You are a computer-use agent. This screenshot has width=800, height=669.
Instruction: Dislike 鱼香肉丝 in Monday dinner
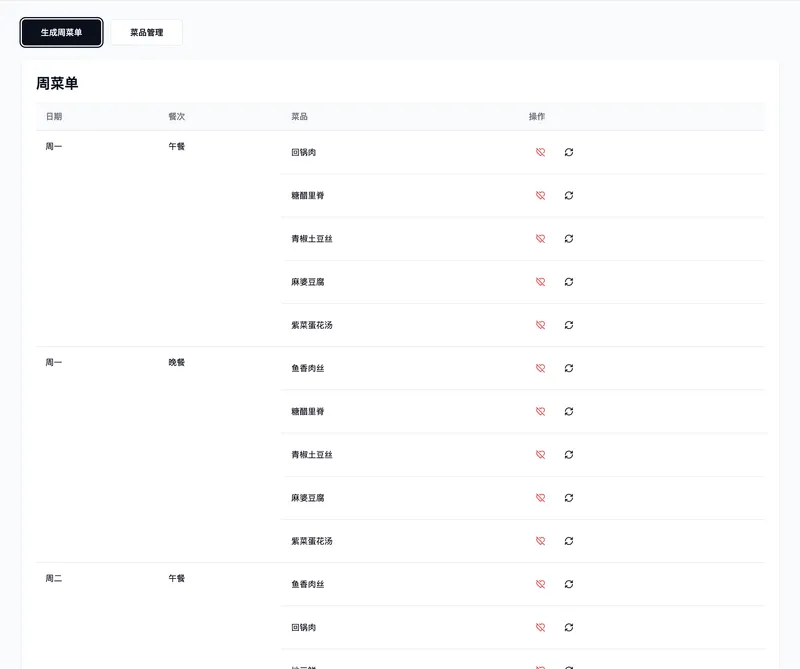pos(540,368)
